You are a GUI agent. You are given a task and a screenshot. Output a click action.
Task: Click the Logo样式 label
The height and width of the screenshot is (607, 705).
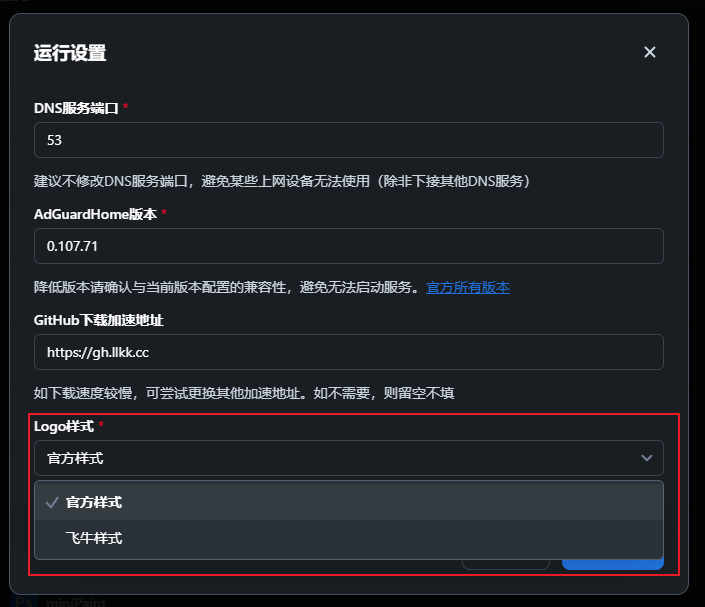[64, 426]
